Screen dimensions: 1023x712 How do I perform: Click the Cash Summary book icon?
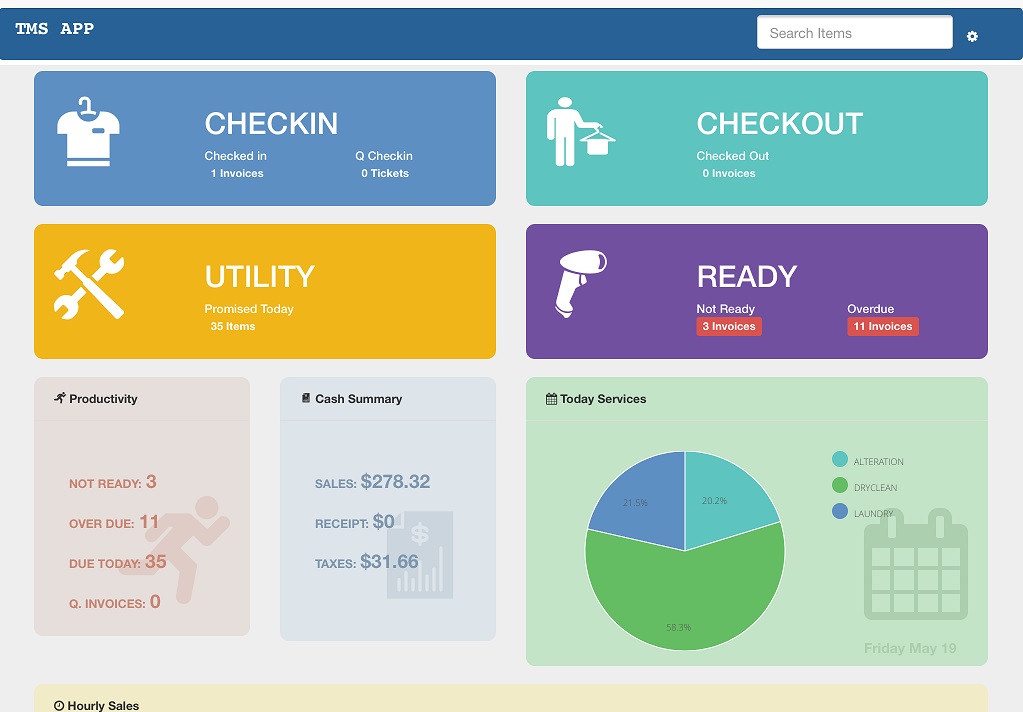[x=306, y=398]
